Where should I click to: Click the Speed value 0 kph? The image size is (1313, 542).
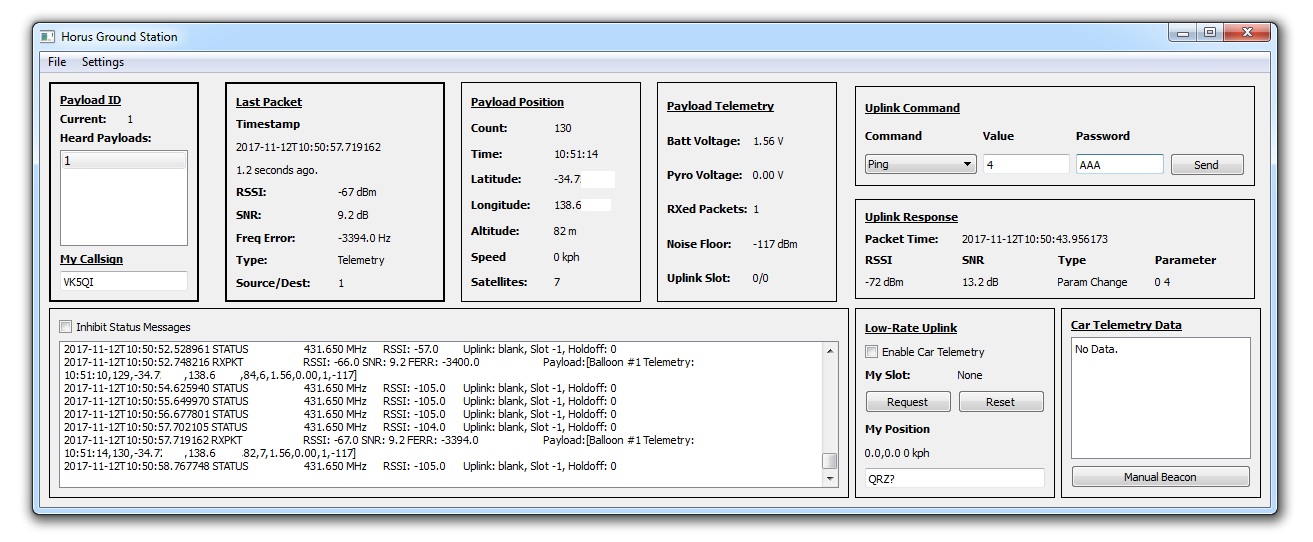(x=568, y=257)
